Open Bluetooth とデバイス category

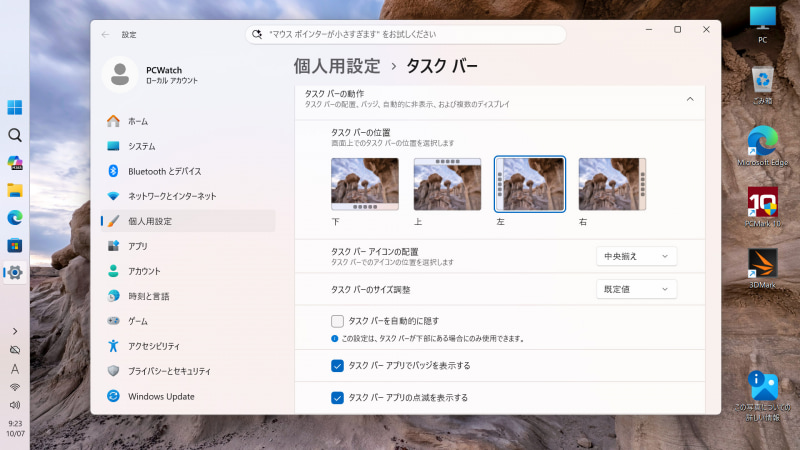tap(188, 171)
